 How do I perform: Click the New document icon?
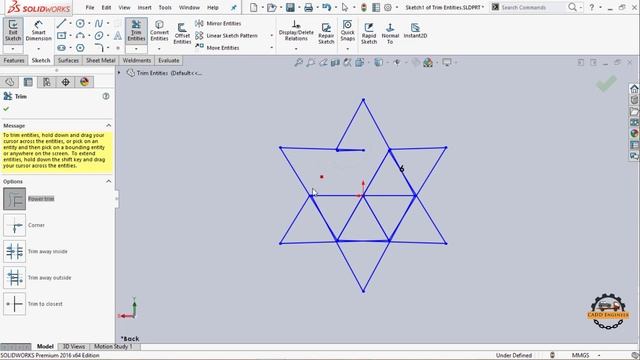(253, 7)
